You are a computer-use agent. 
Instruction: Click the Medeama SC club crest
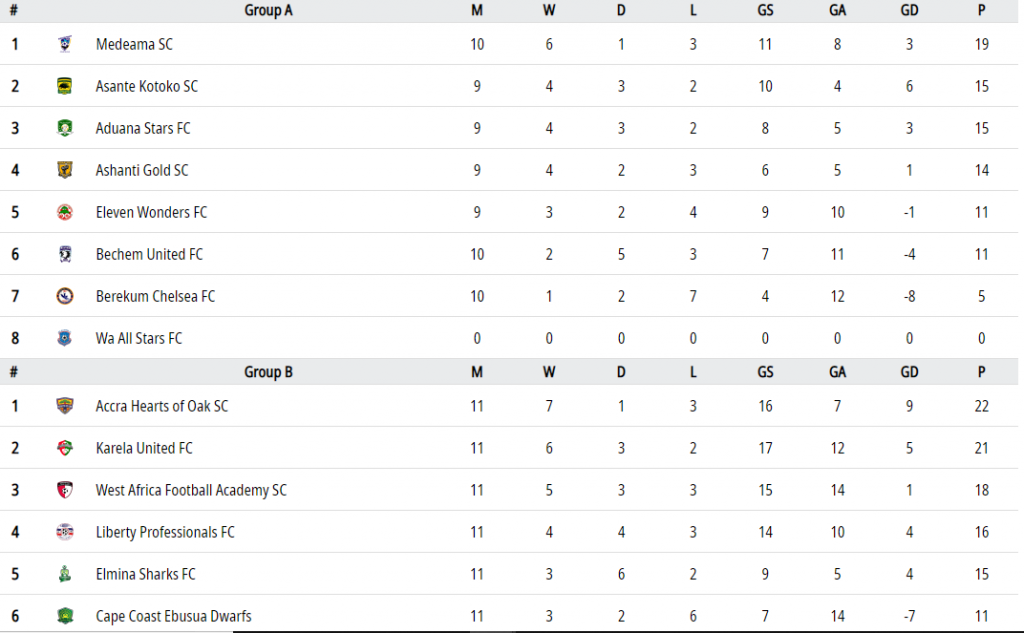point(64,44)
